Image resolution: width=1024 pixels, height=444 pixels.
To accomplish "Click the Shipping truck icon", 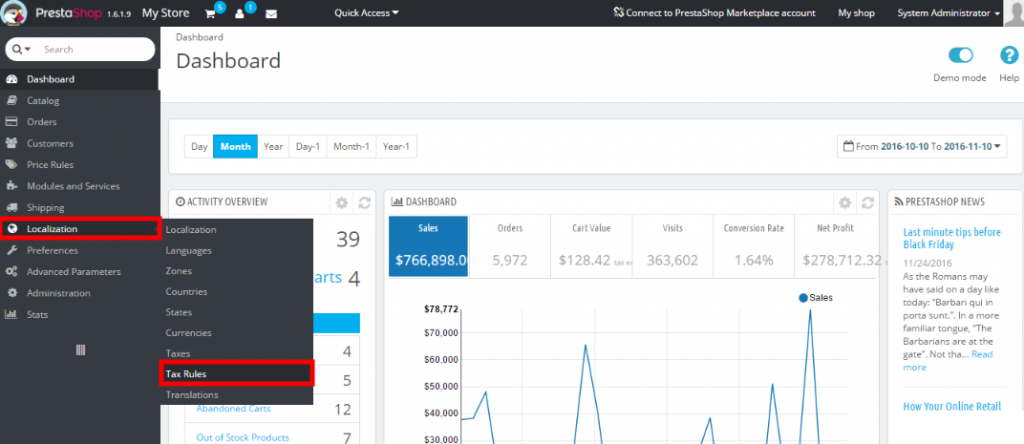I will pos(11,208).
